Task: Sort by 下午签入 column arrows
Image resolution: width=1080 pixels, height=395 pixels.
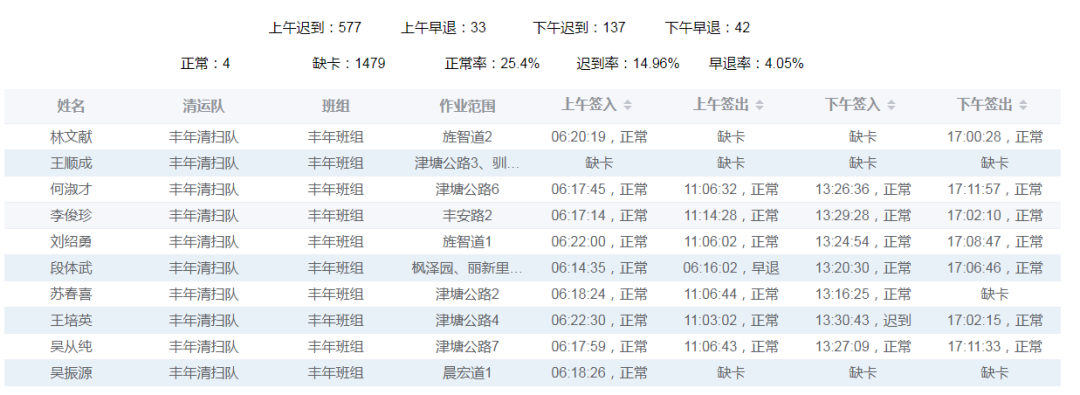Action: click(x=891, y=105)
